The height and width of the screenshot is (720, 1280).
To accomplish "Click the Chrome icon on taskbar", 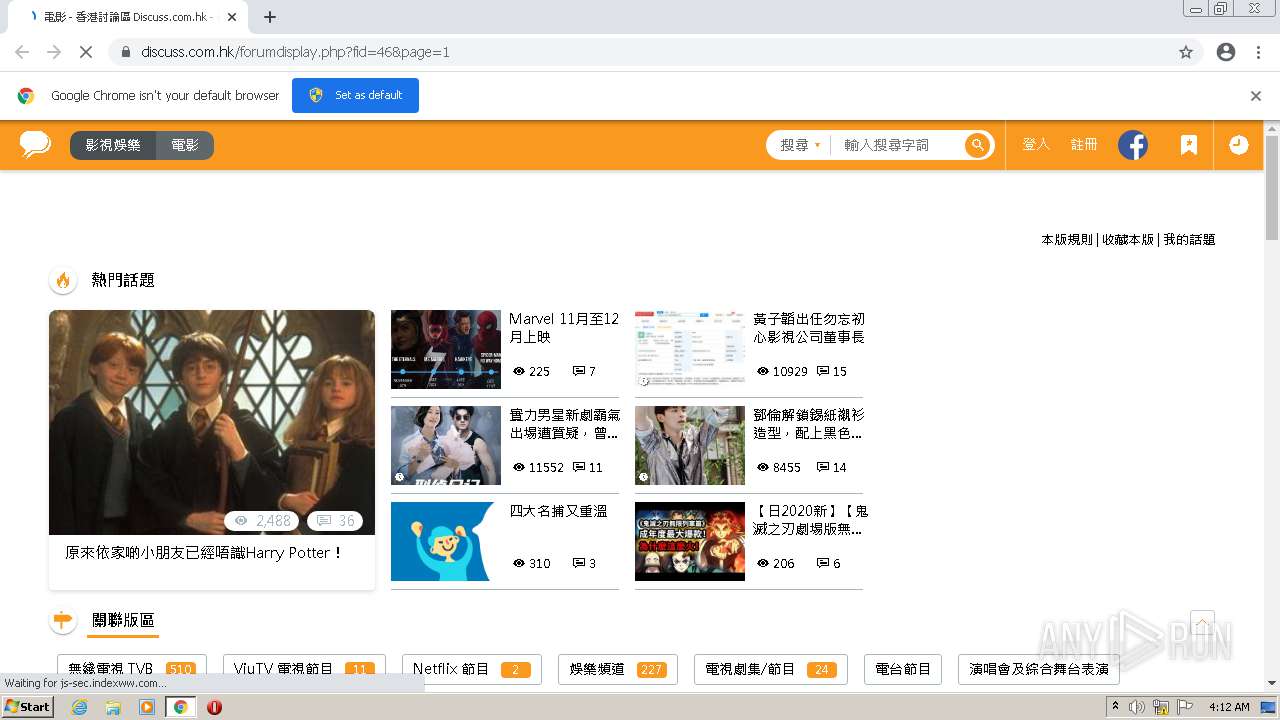I will tap(181, 707).
